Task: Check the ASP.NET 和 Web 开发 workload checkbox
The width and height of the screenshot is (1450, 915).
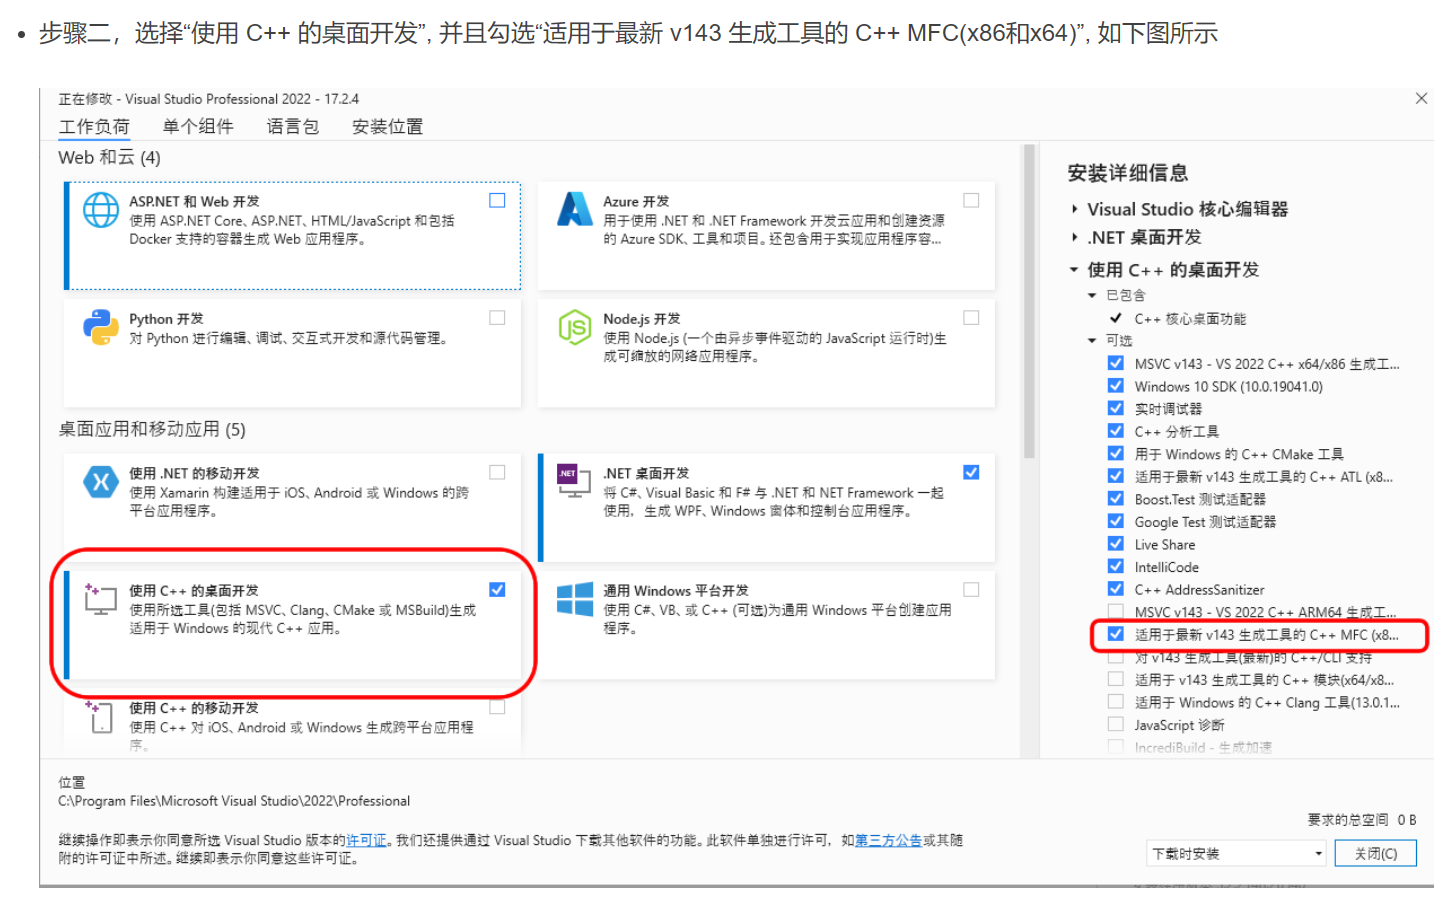Action: [497, 200]
